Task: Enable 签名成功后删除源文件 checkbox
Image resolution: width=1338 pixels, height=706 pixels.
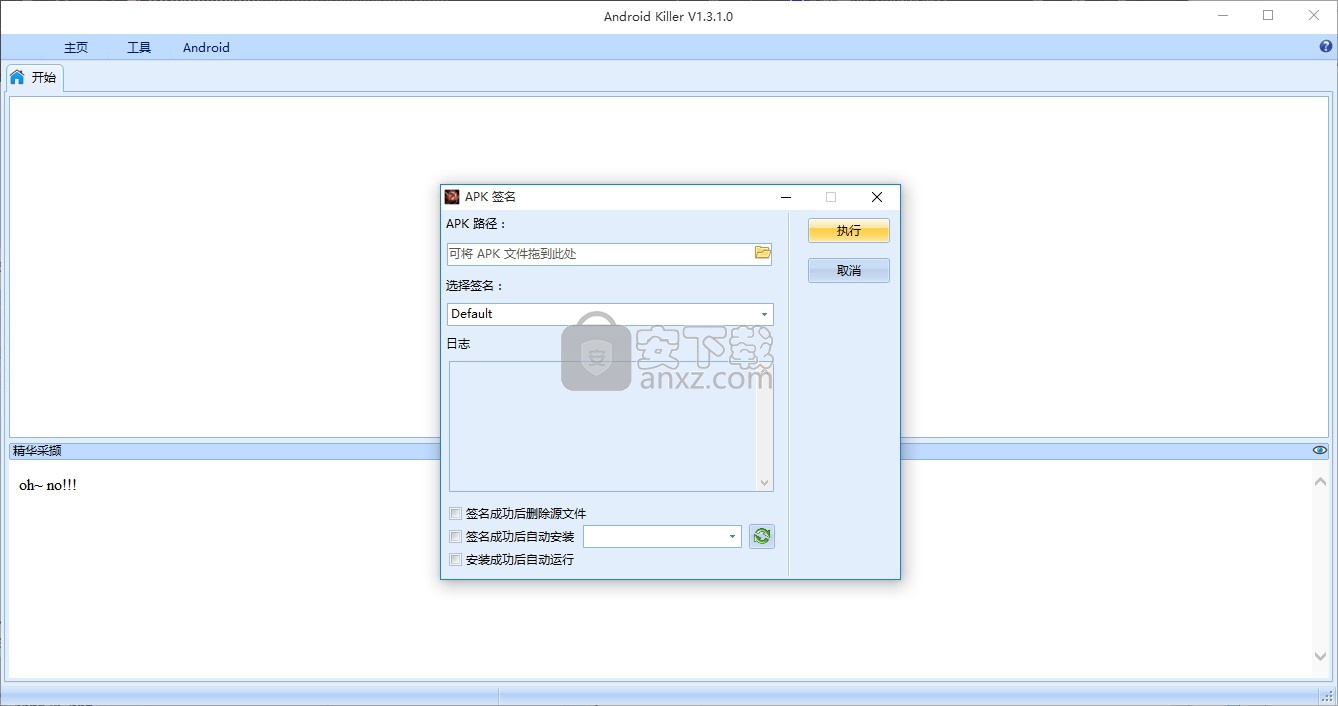Action: tap(456, 514)
